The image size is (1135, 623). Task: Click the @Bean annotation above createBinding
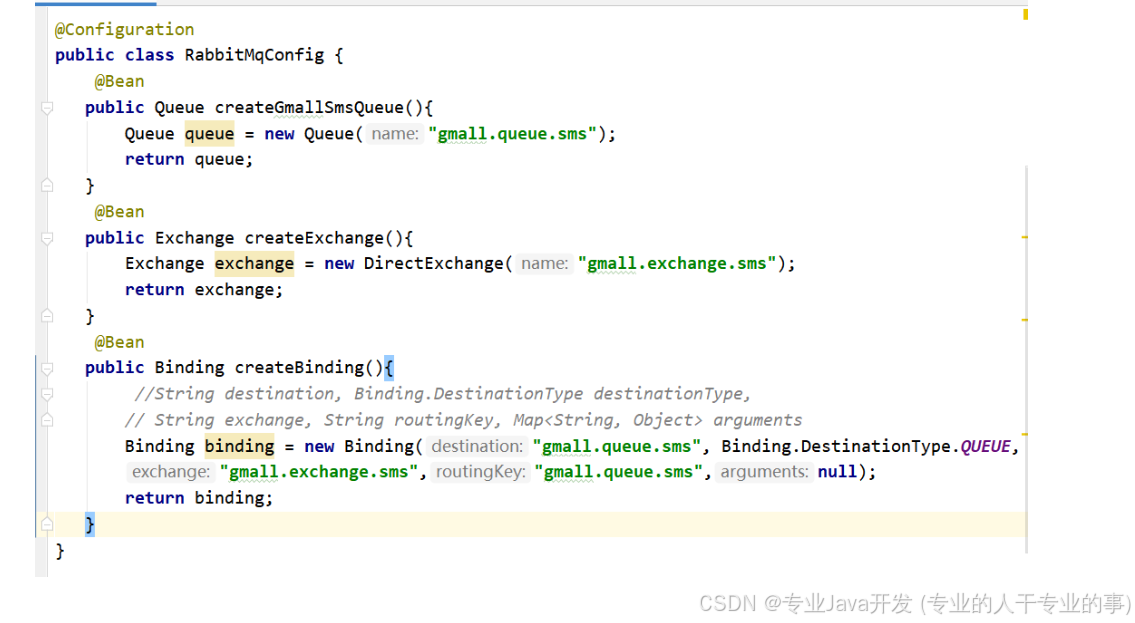119,342
